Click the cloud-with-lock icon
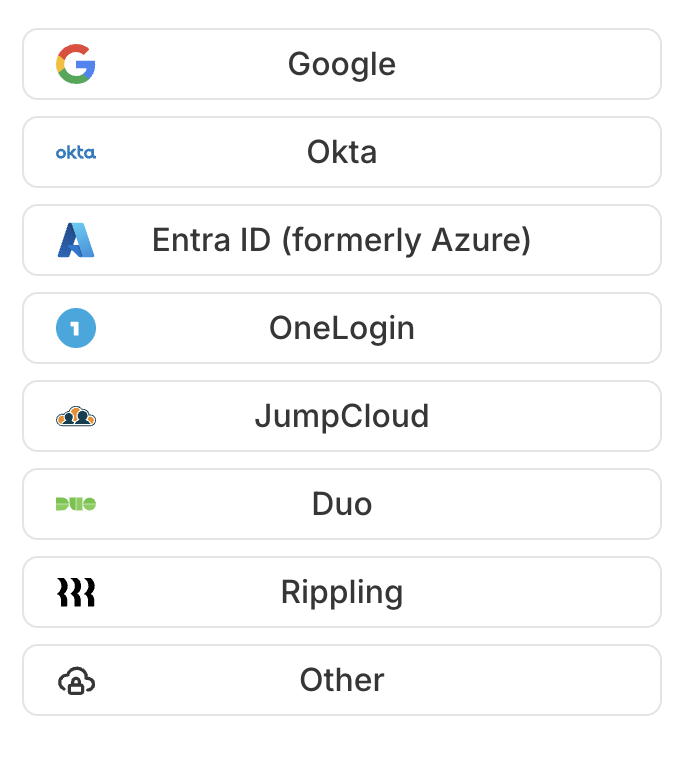Viewport: 698px width, 758px height. click(76, 681)
